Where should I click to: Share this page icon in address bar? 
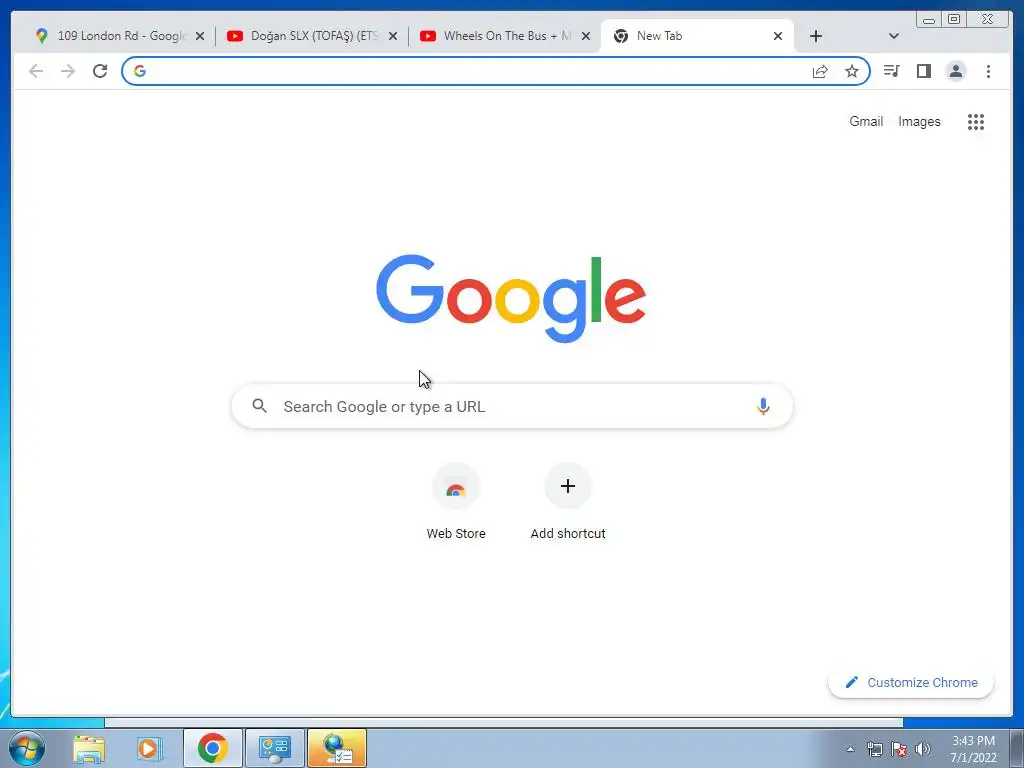click(820, 71)
